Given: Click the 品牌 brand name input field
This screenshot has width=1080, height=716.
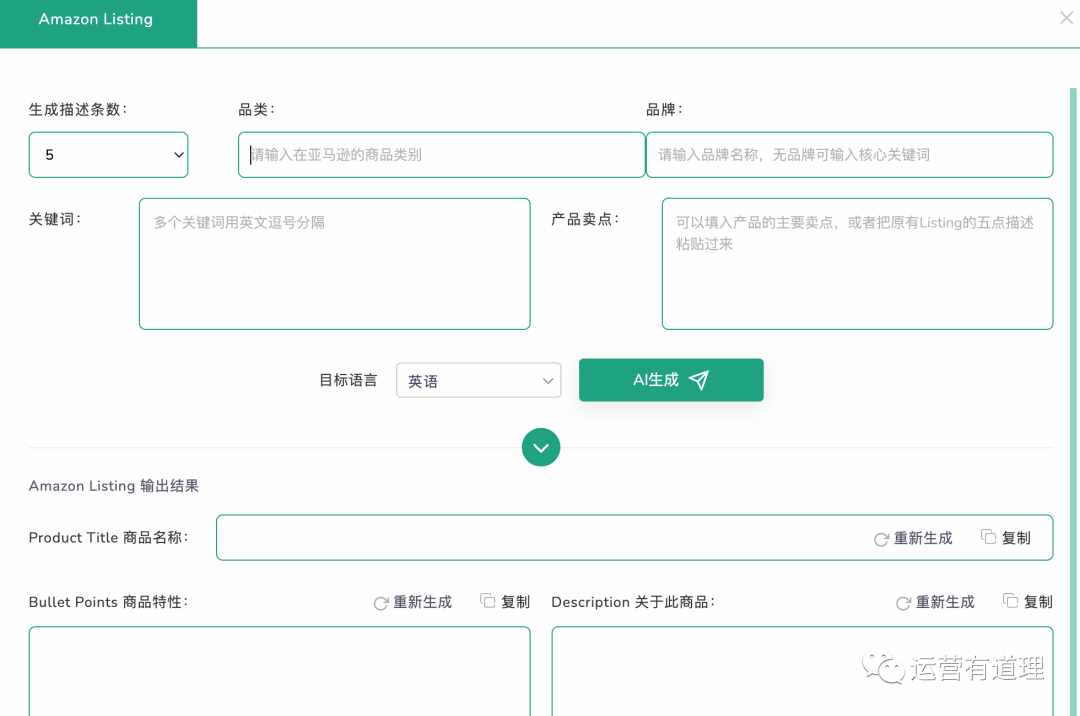Looking at the screenshot, I should (x=849, y=155).
